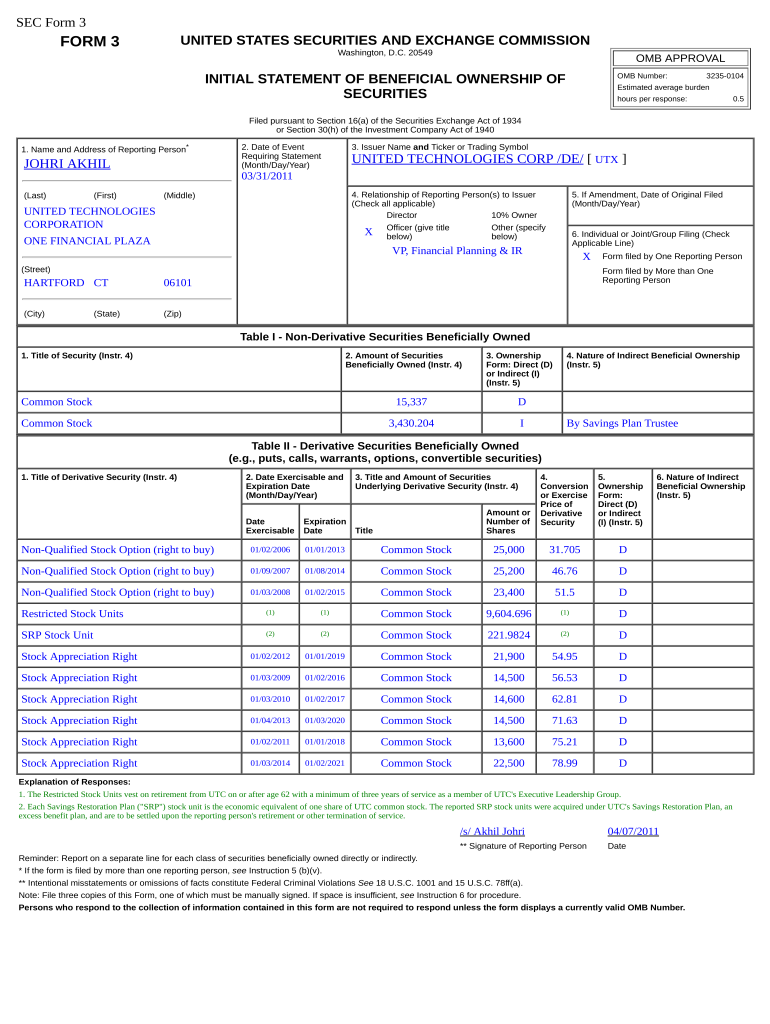Screen dimensions: 770x1024
Task: Click the 03/31/2011 date of event value
Action: coord(267,176)
